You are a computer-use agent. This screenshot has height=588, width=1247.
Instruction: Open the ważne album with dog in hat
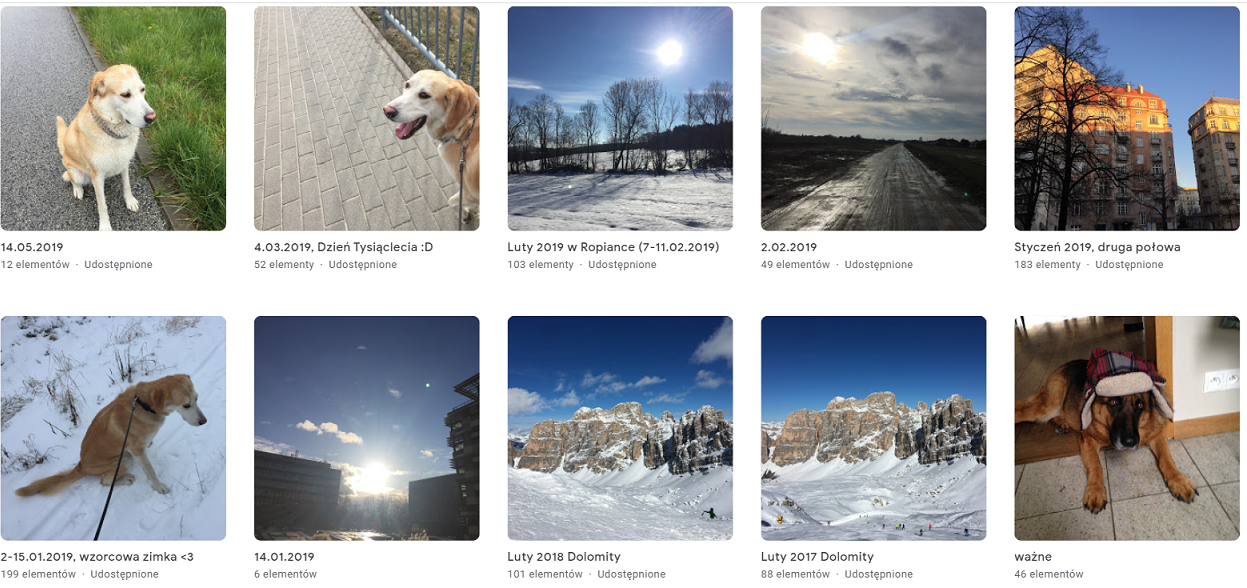1127,428
